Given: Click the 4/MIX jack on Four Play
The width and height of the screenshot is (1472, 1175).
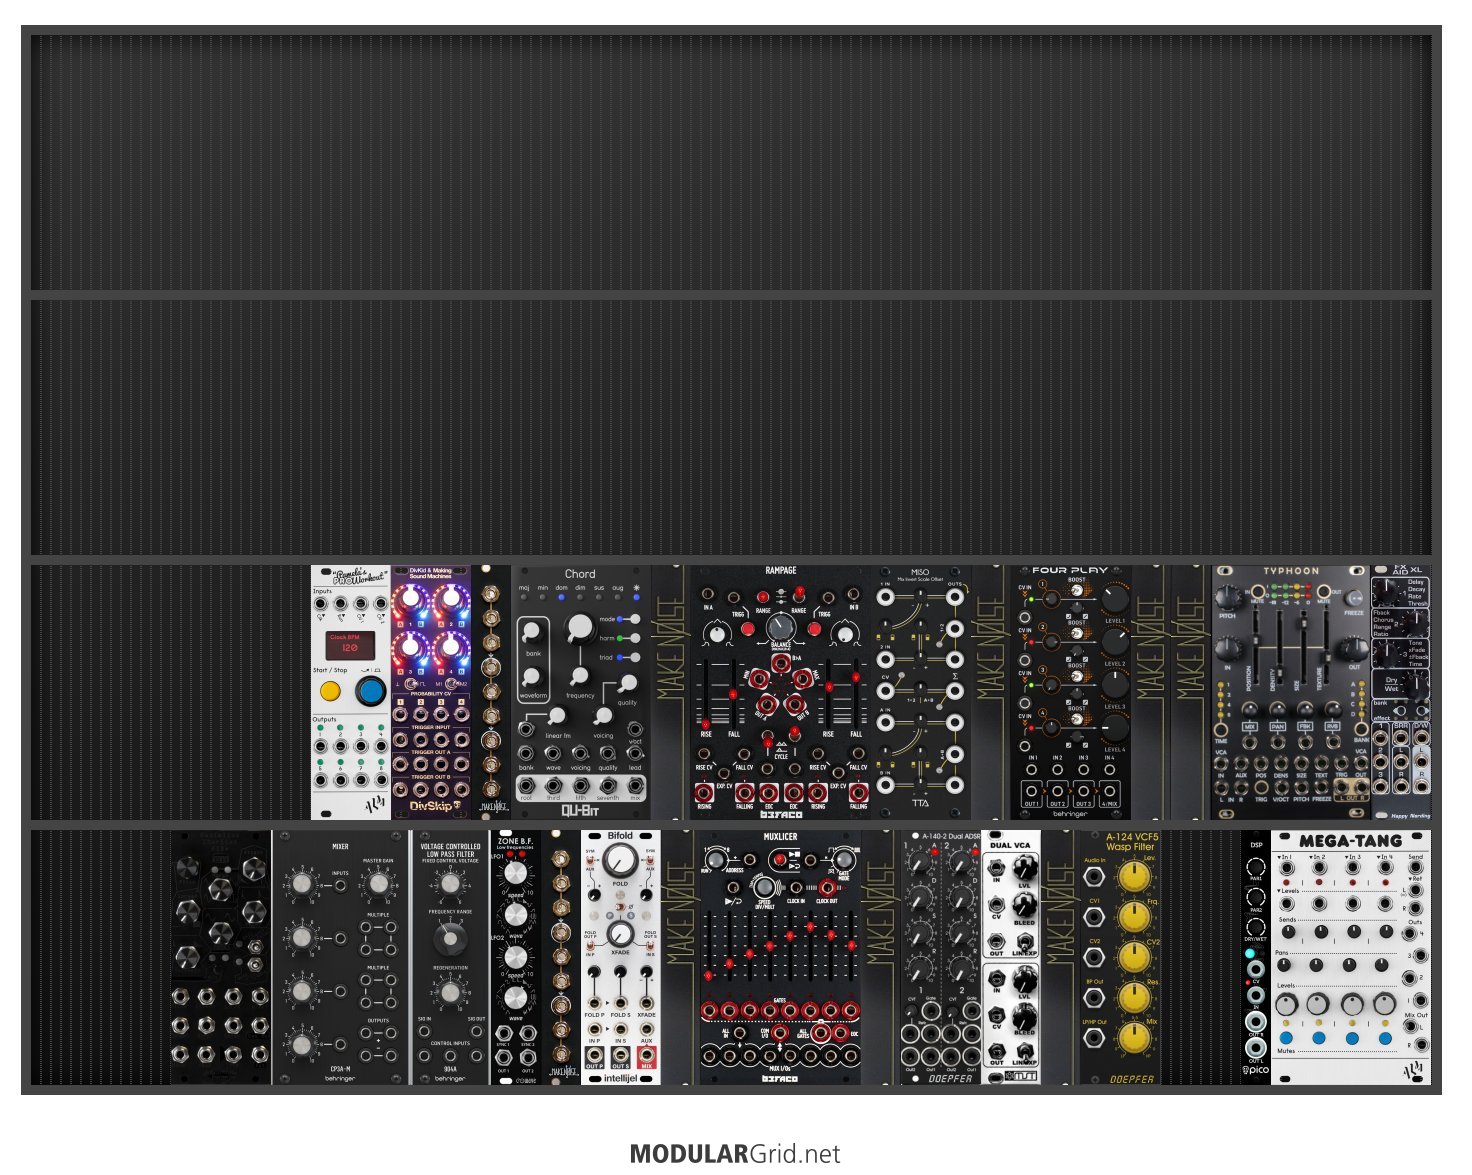Looking at the screenshot, I should (x=1109, y=790).
